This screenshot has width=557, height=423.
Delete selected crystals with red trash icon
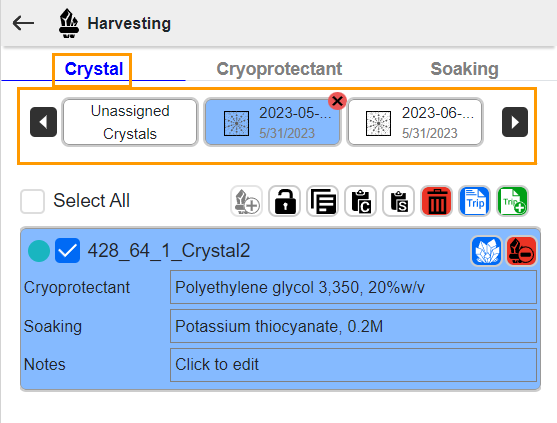pos(437,201)
